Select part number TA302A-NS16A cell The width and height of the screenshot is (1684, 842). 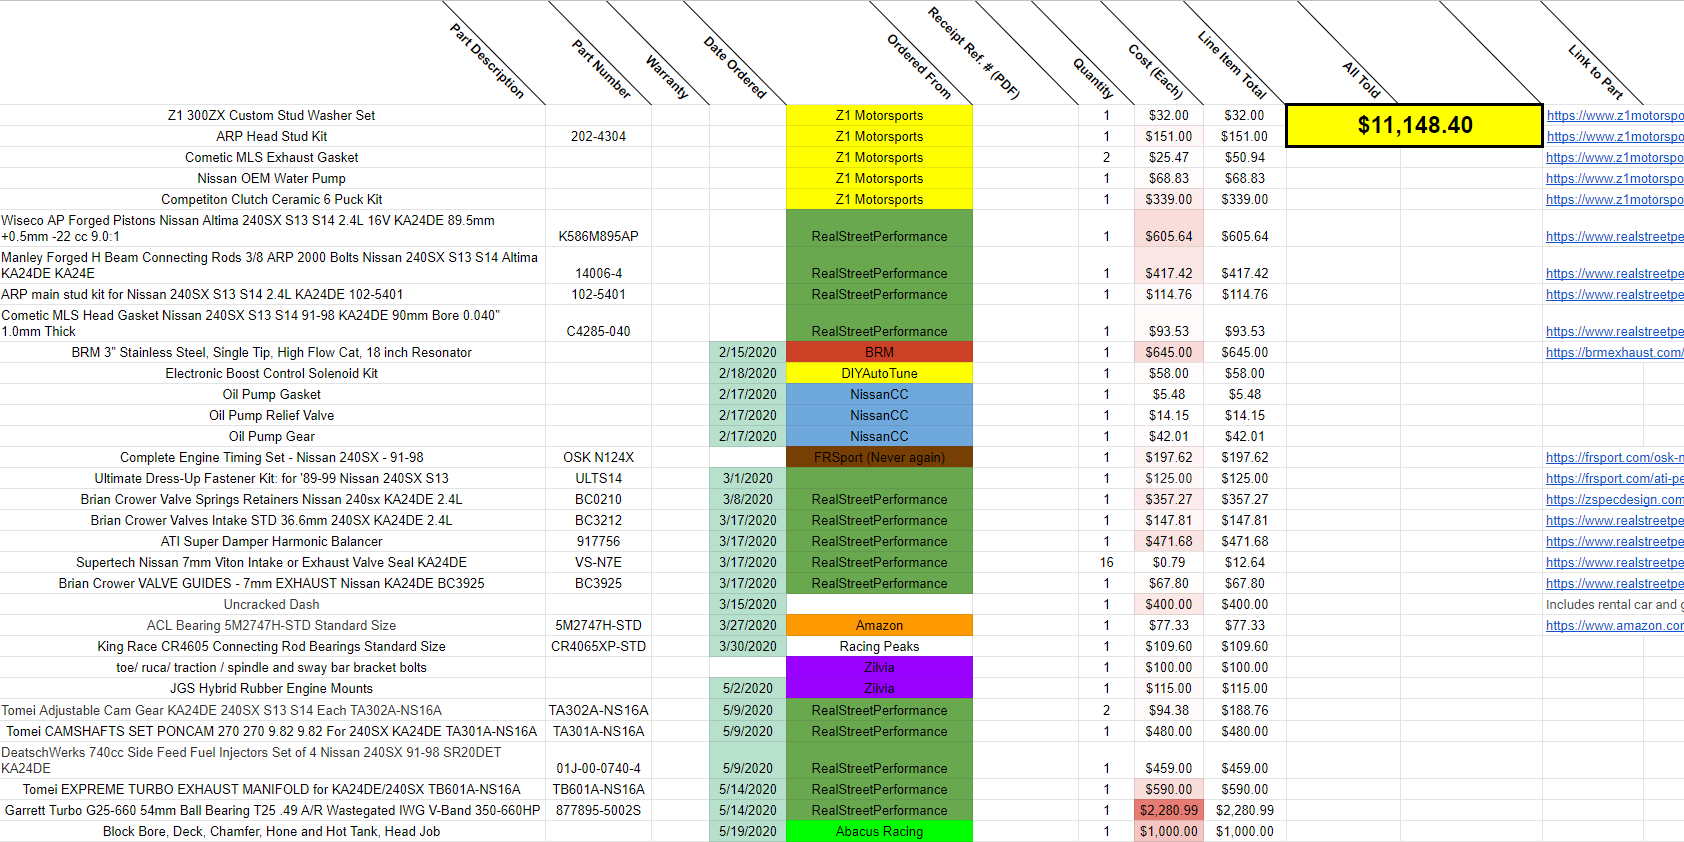pos(598,711)
